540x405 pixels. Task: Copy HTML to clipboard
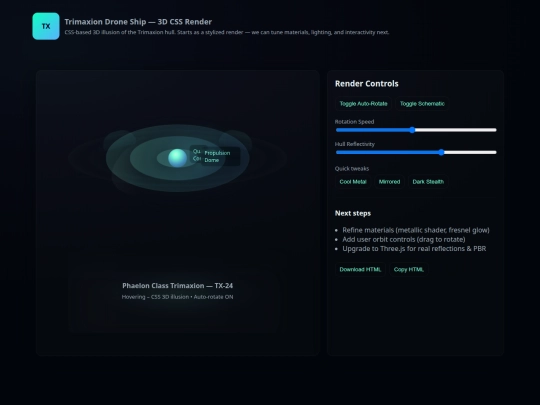tap(408, 269)
